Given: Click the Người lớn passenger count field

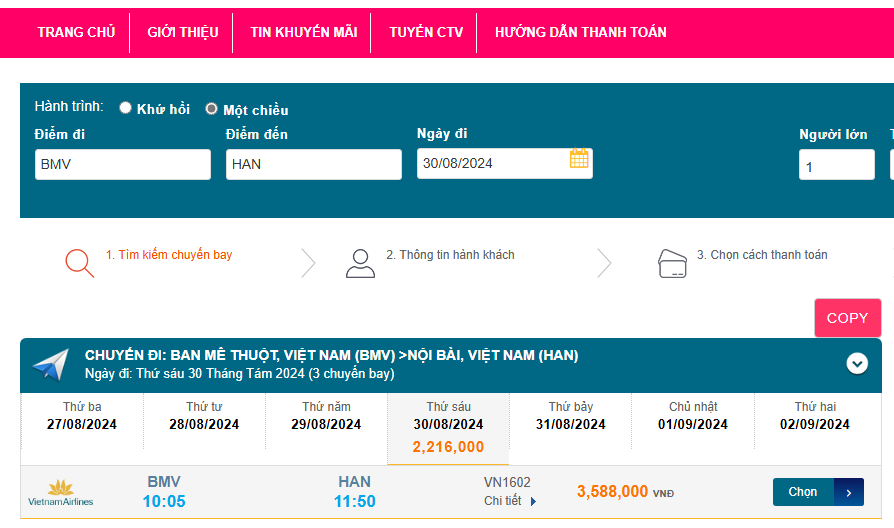Looking at the screenshot, I should pos(836,165).
